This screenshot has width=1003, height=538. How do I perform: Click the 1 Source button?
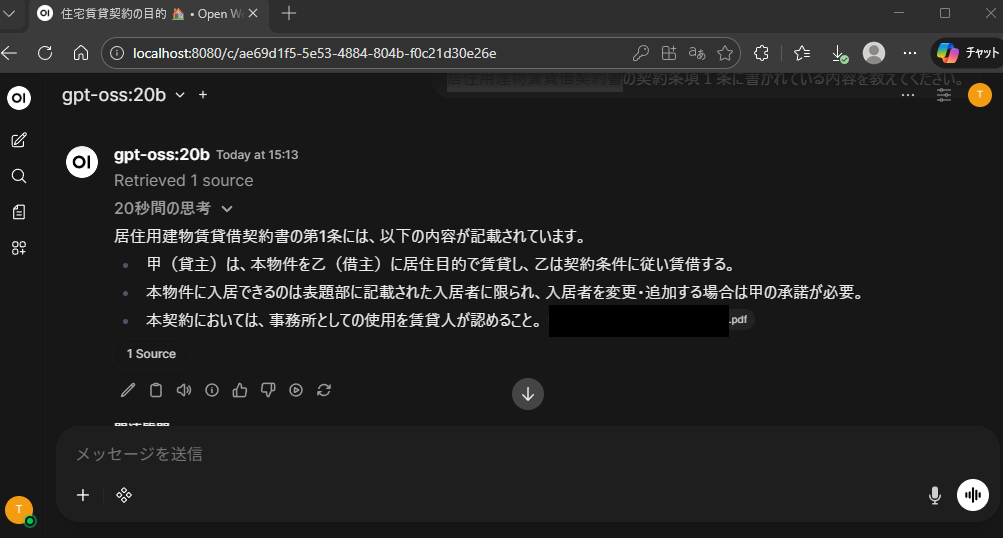151,354
